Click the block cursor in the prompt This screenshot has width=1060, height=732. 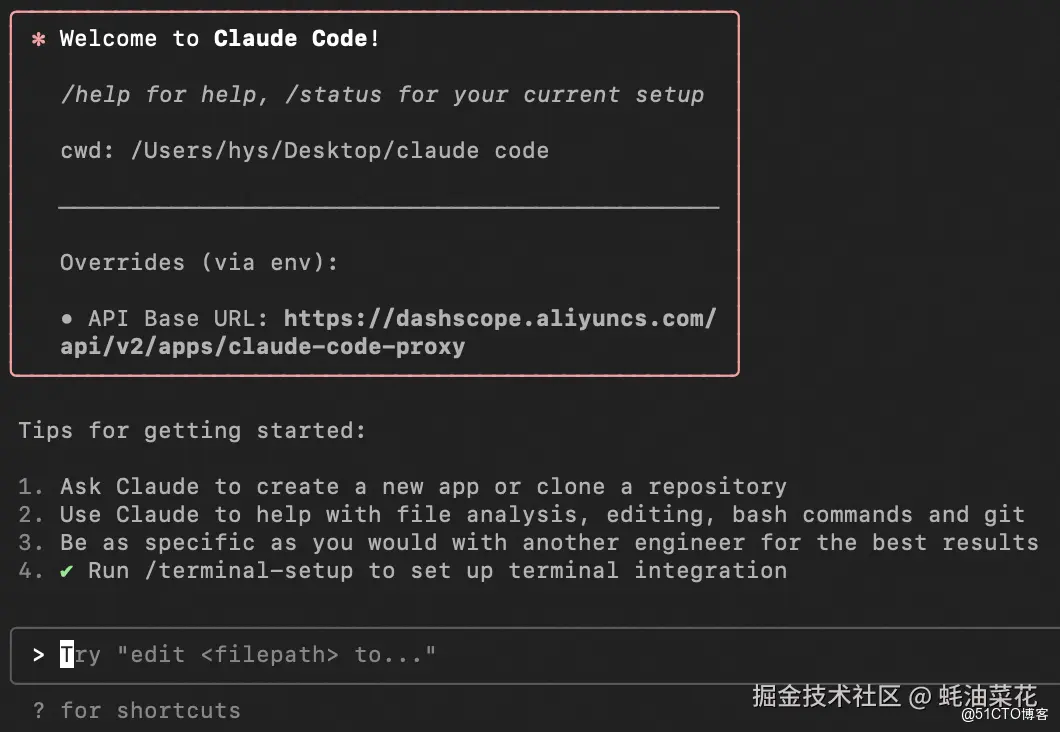tap(67, 655)
